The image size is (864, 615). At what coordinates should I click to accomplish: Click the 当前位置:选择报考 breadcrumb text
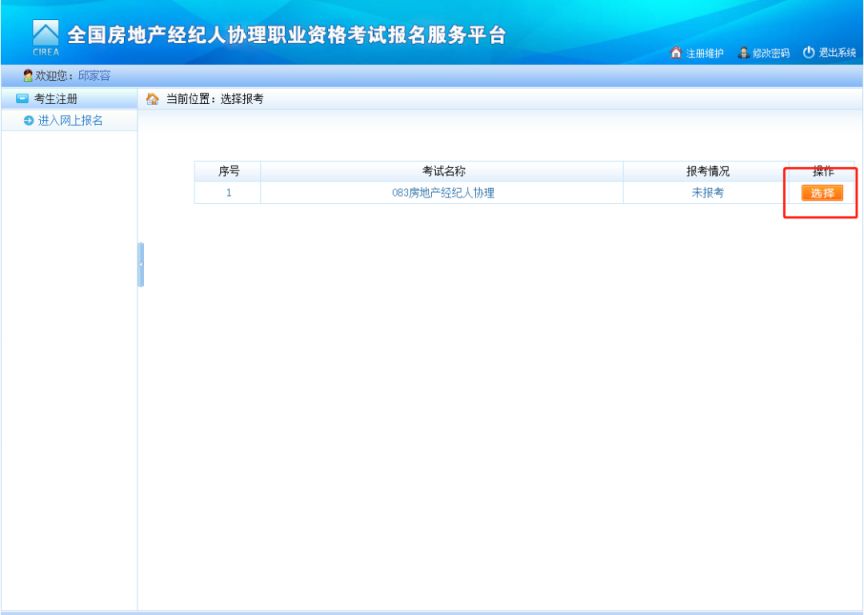point(215,99)
